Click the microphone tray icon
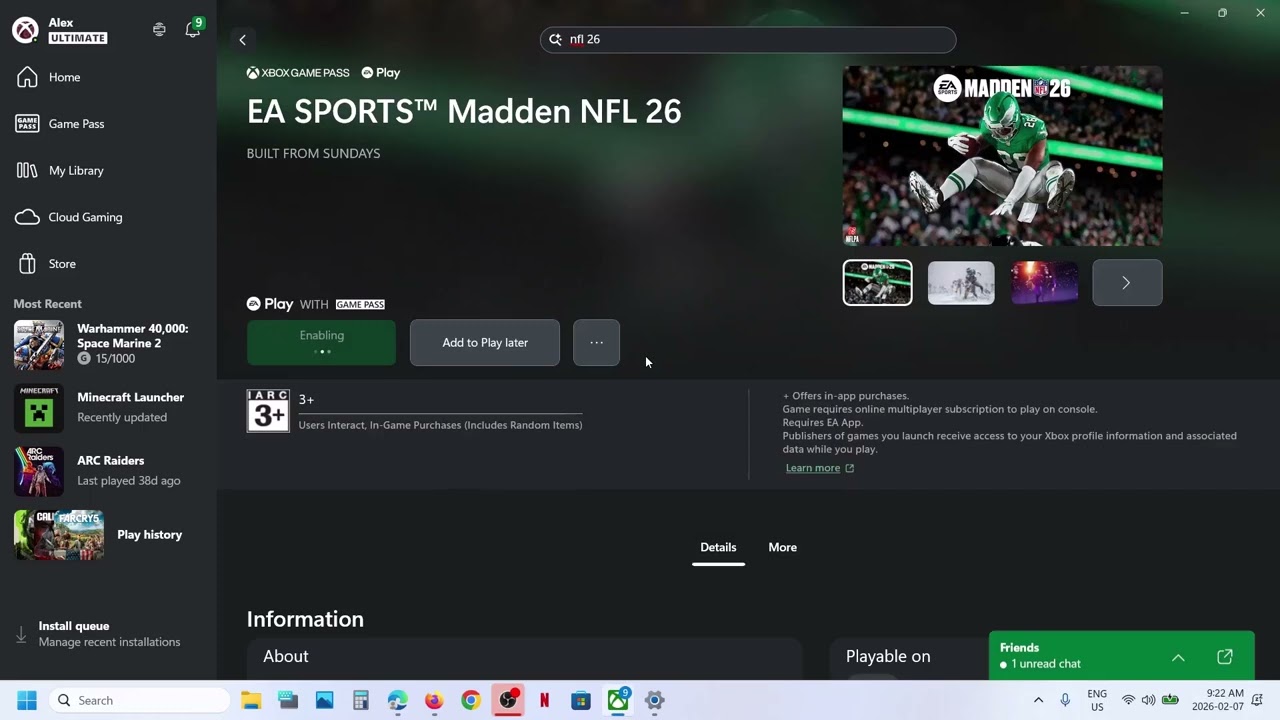 [1065, 700]
